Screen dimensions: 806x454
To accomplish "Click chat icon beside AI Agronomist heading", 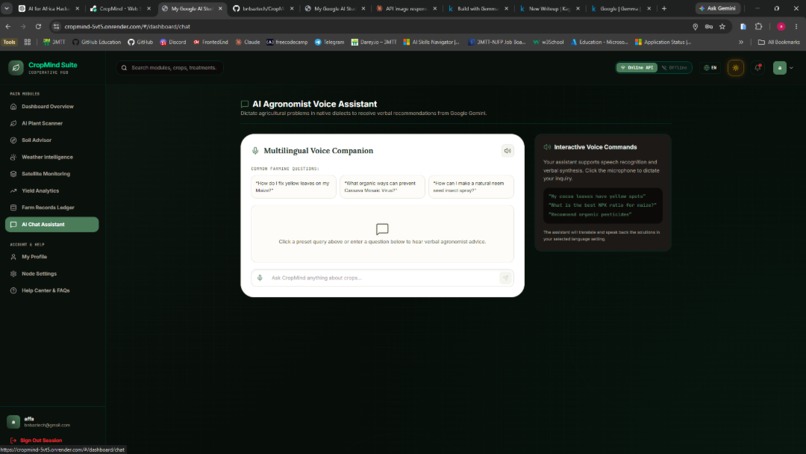I will coord(245,104).
